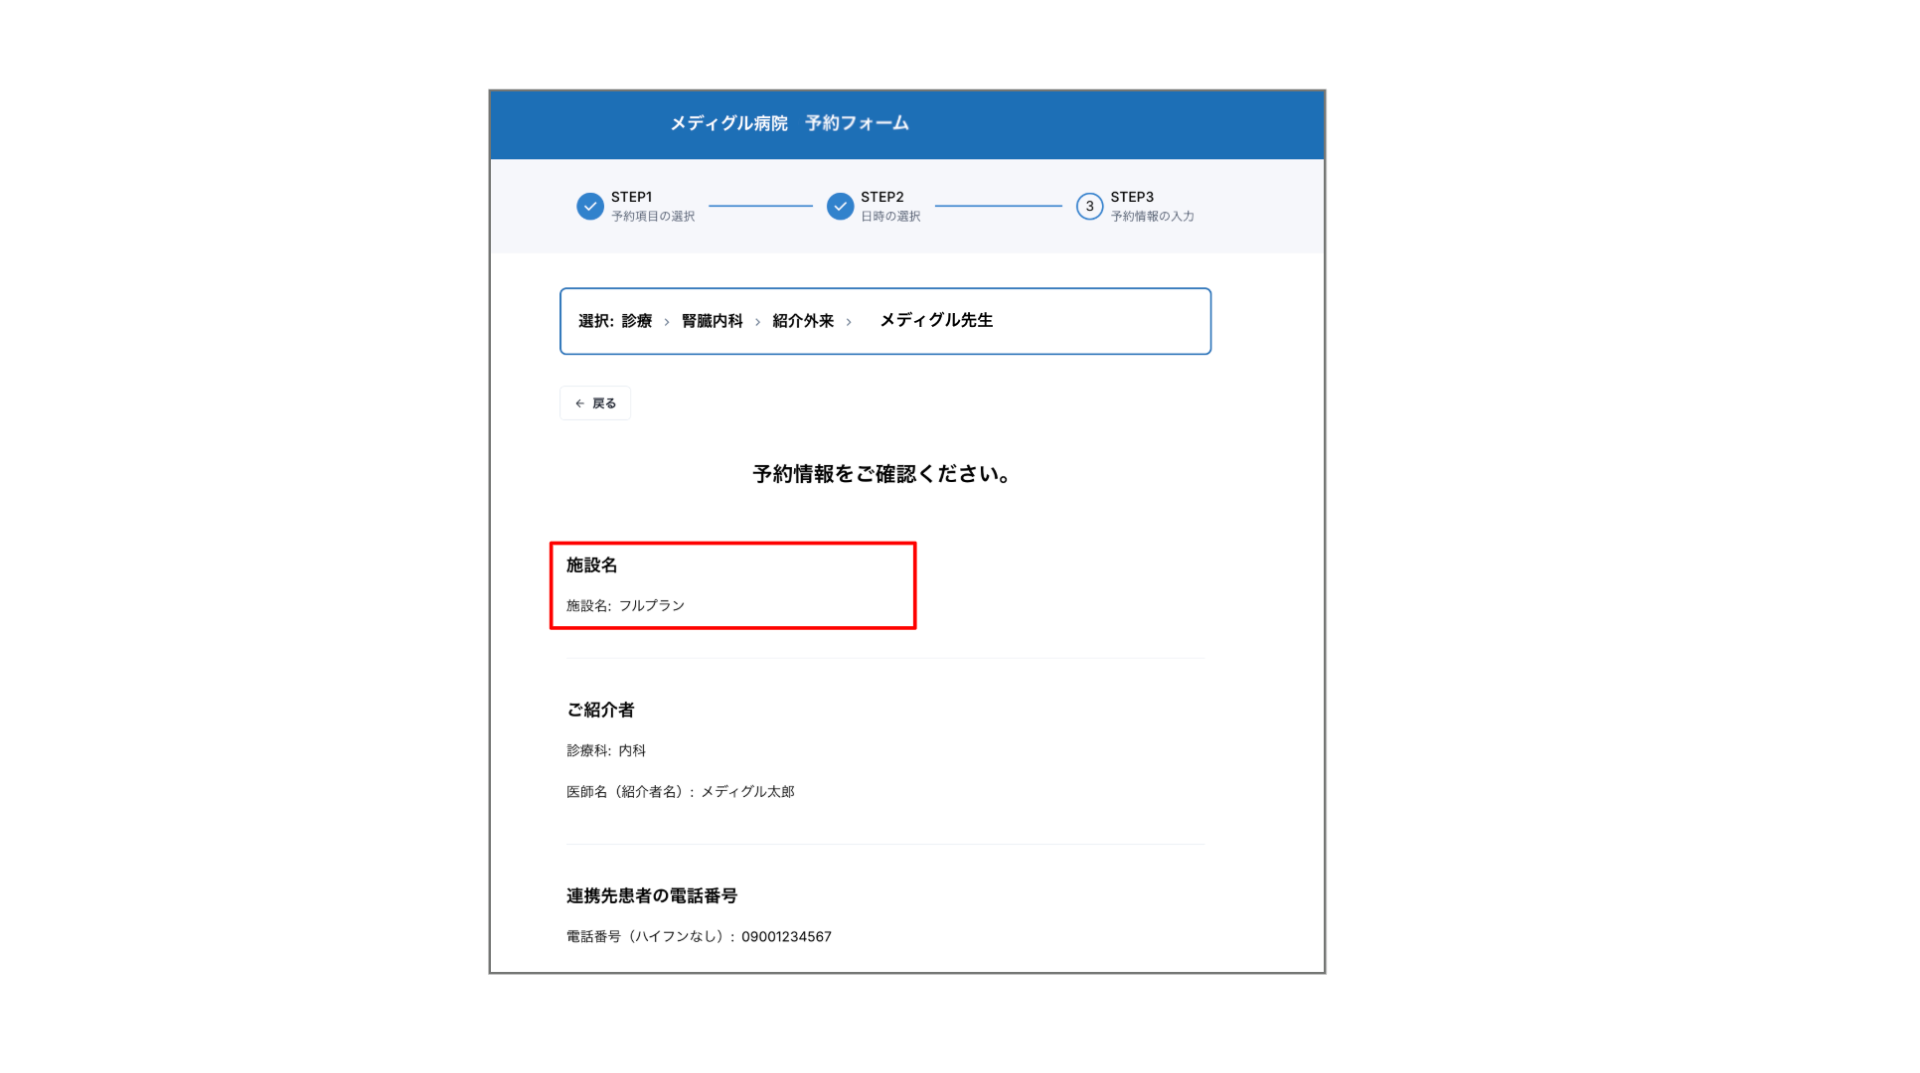Click the chevron right after 紹介外来

tap(849, 322)
